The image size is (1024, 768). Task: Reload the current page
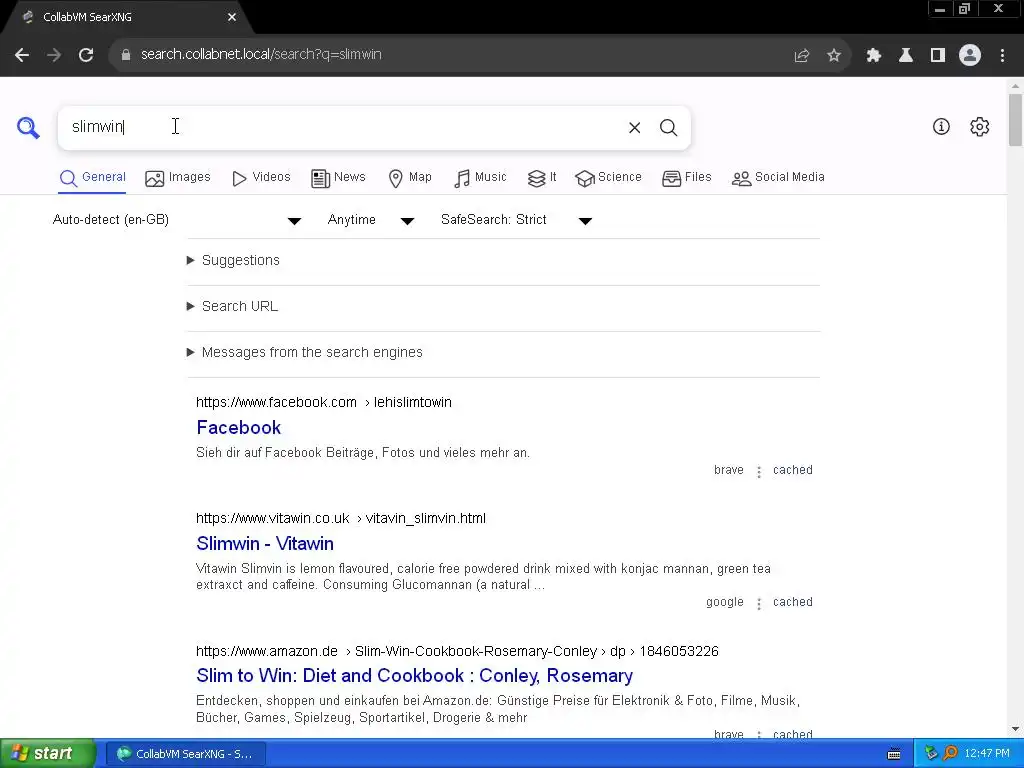[x=86, y=55]
